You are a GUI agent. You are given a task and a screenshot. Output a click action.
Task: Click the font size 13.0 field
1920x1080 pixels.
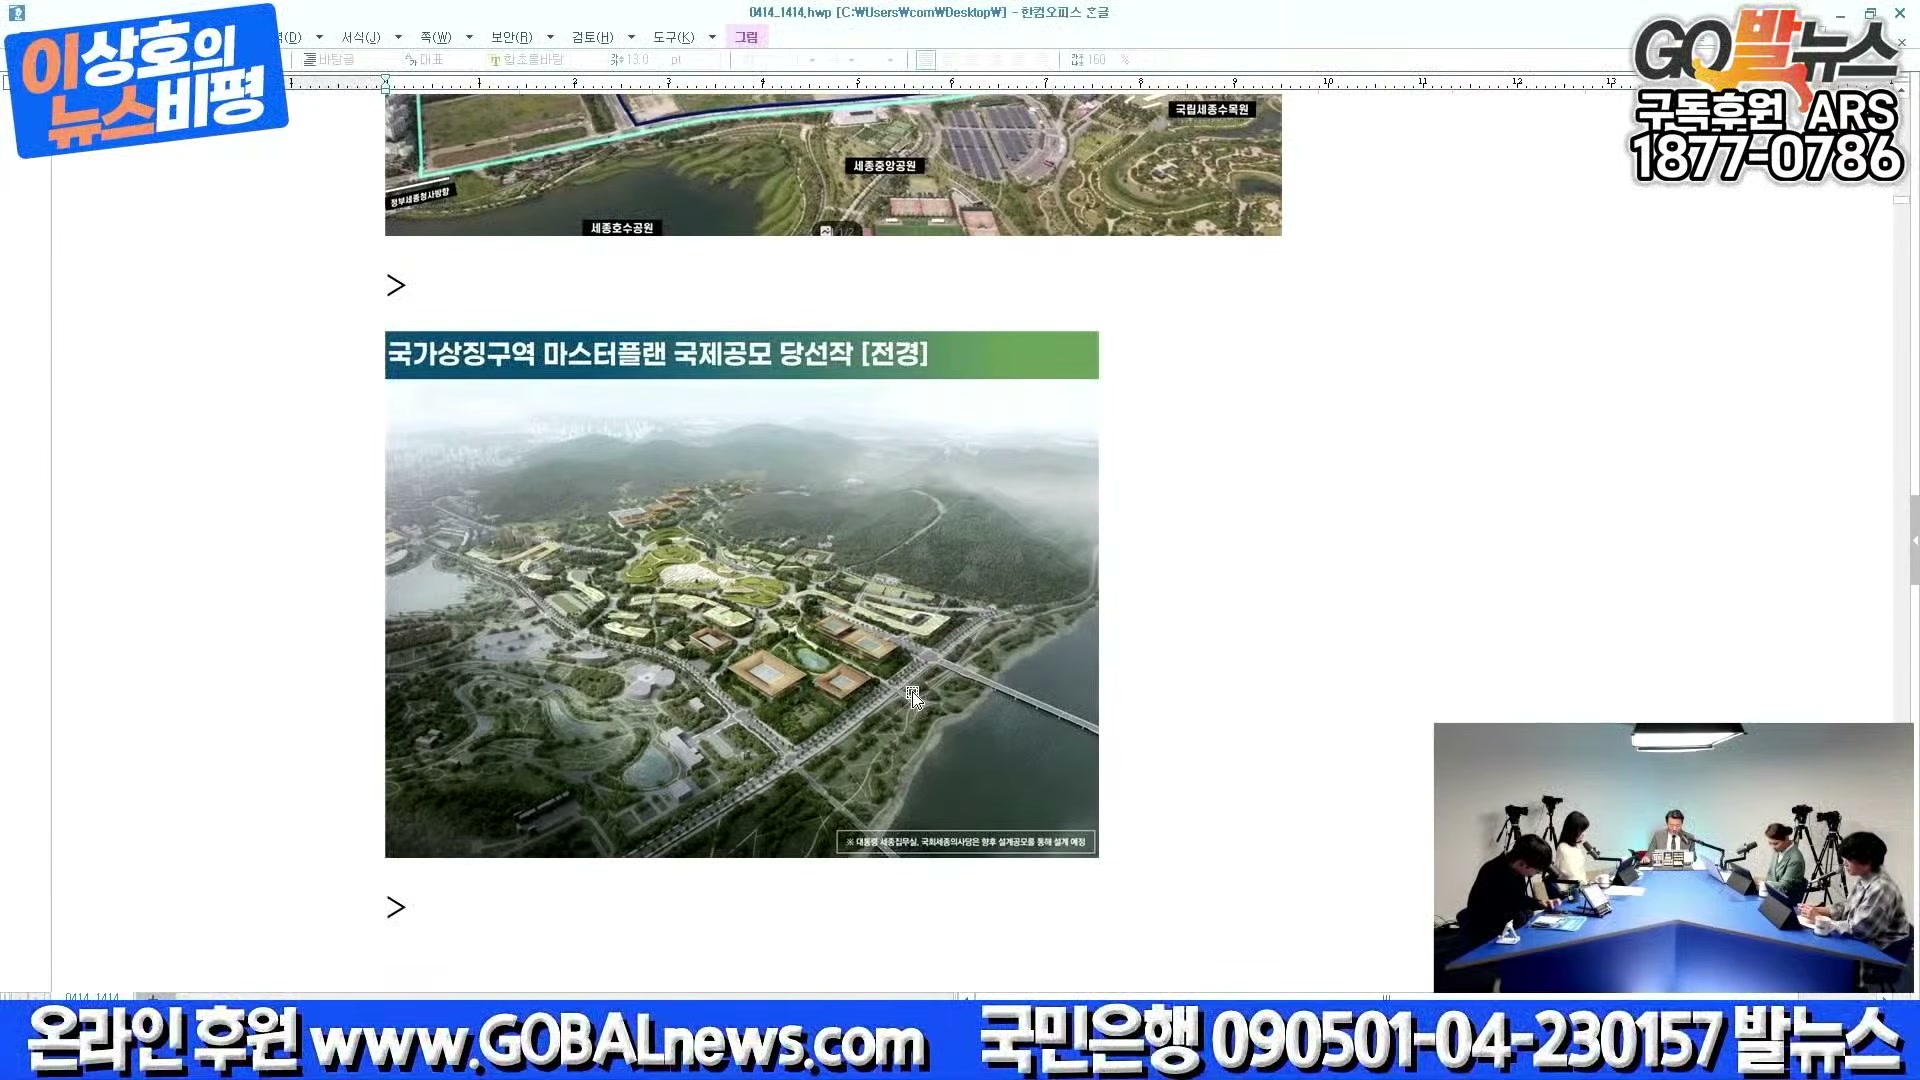click(637, 60)
